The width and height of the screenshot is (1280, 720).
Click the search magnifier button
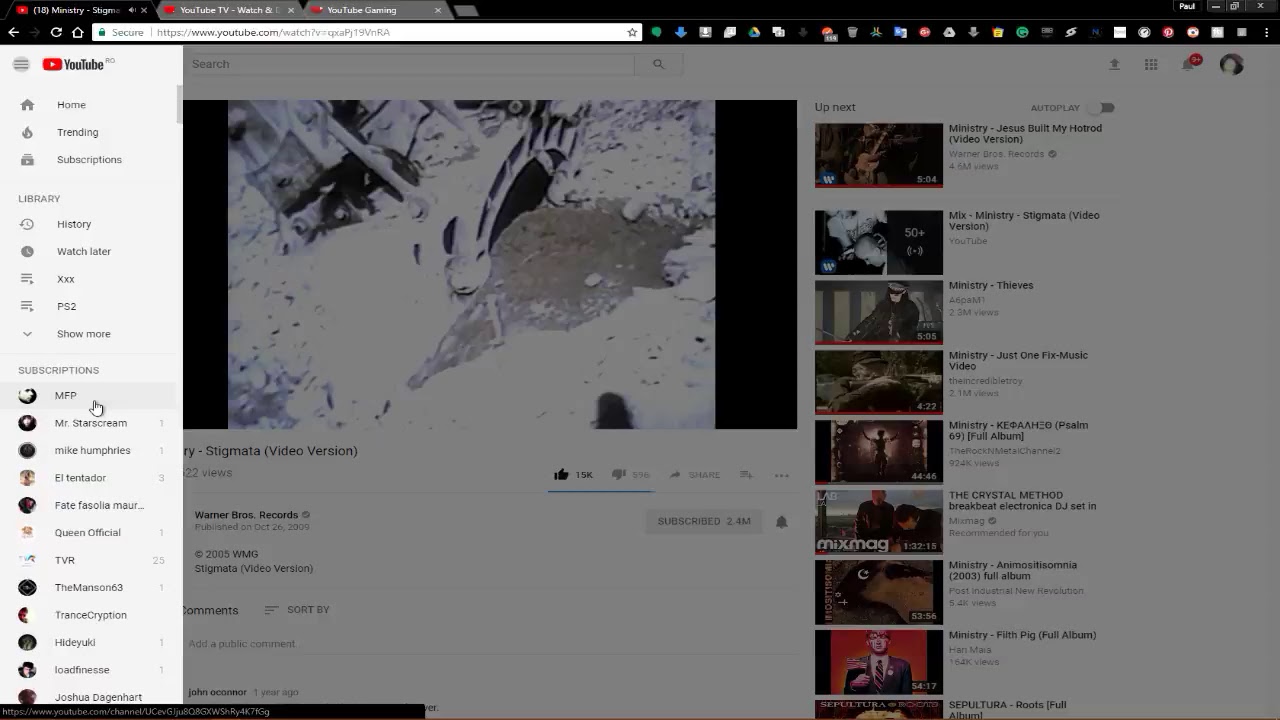coord(658,64)
